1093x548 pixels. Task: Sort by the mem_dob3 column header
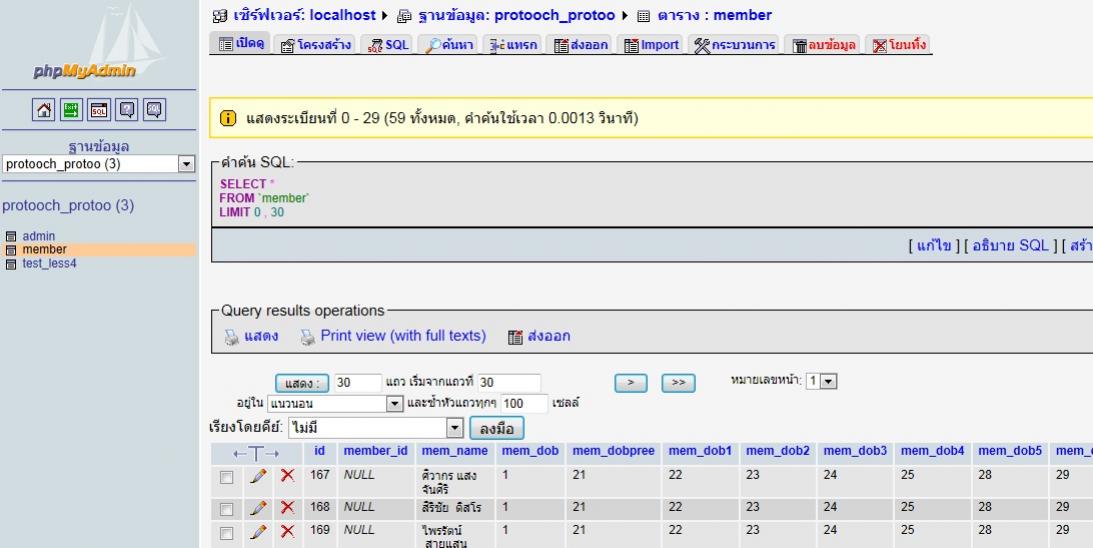(x=855, y=451)
